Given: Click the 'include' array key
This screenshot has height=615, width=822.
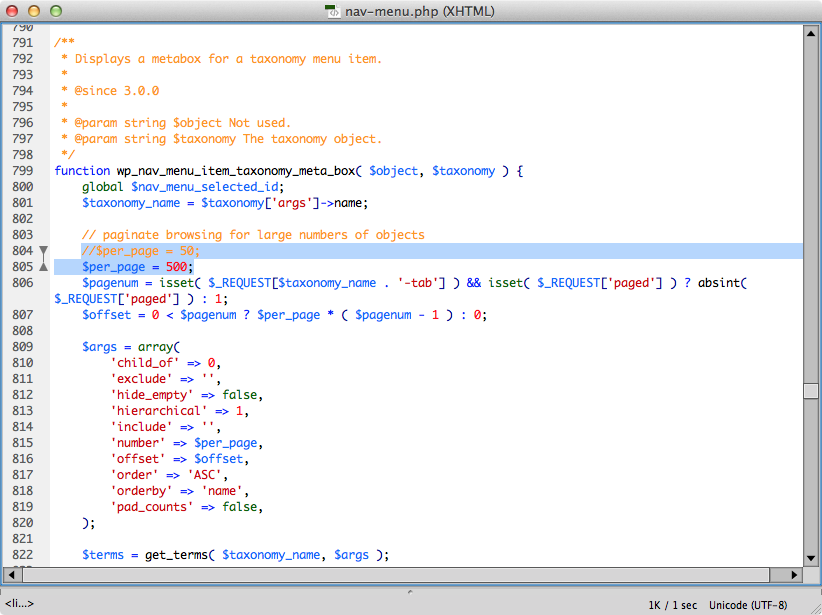Looking at the screenshot, I should pyautogui.click(x=142, y=427).
